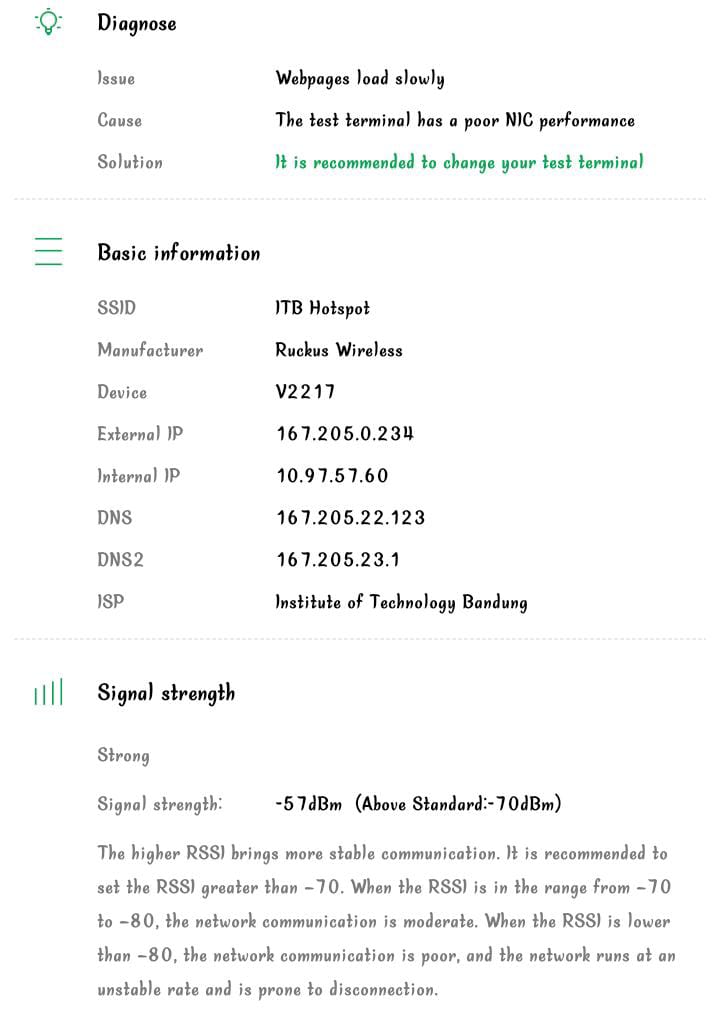
Task: Click the Signal strength bars icon
Action: pyautogui.click(x=48, y=692)
